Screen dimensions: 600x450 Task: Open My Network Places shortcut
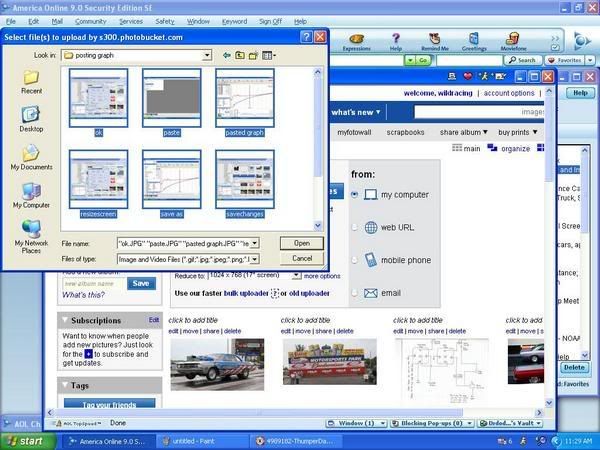(31, 236)
